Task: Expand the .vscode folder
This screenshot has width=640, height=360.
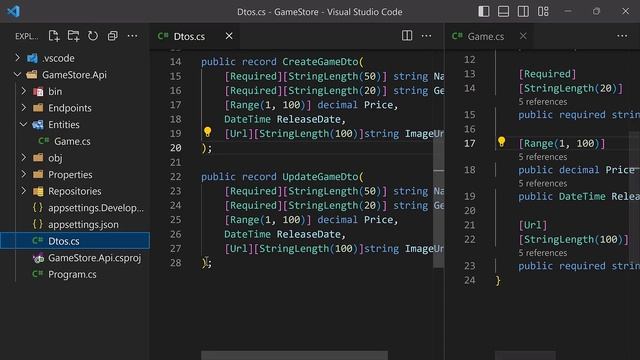Action: click(18, 58)
